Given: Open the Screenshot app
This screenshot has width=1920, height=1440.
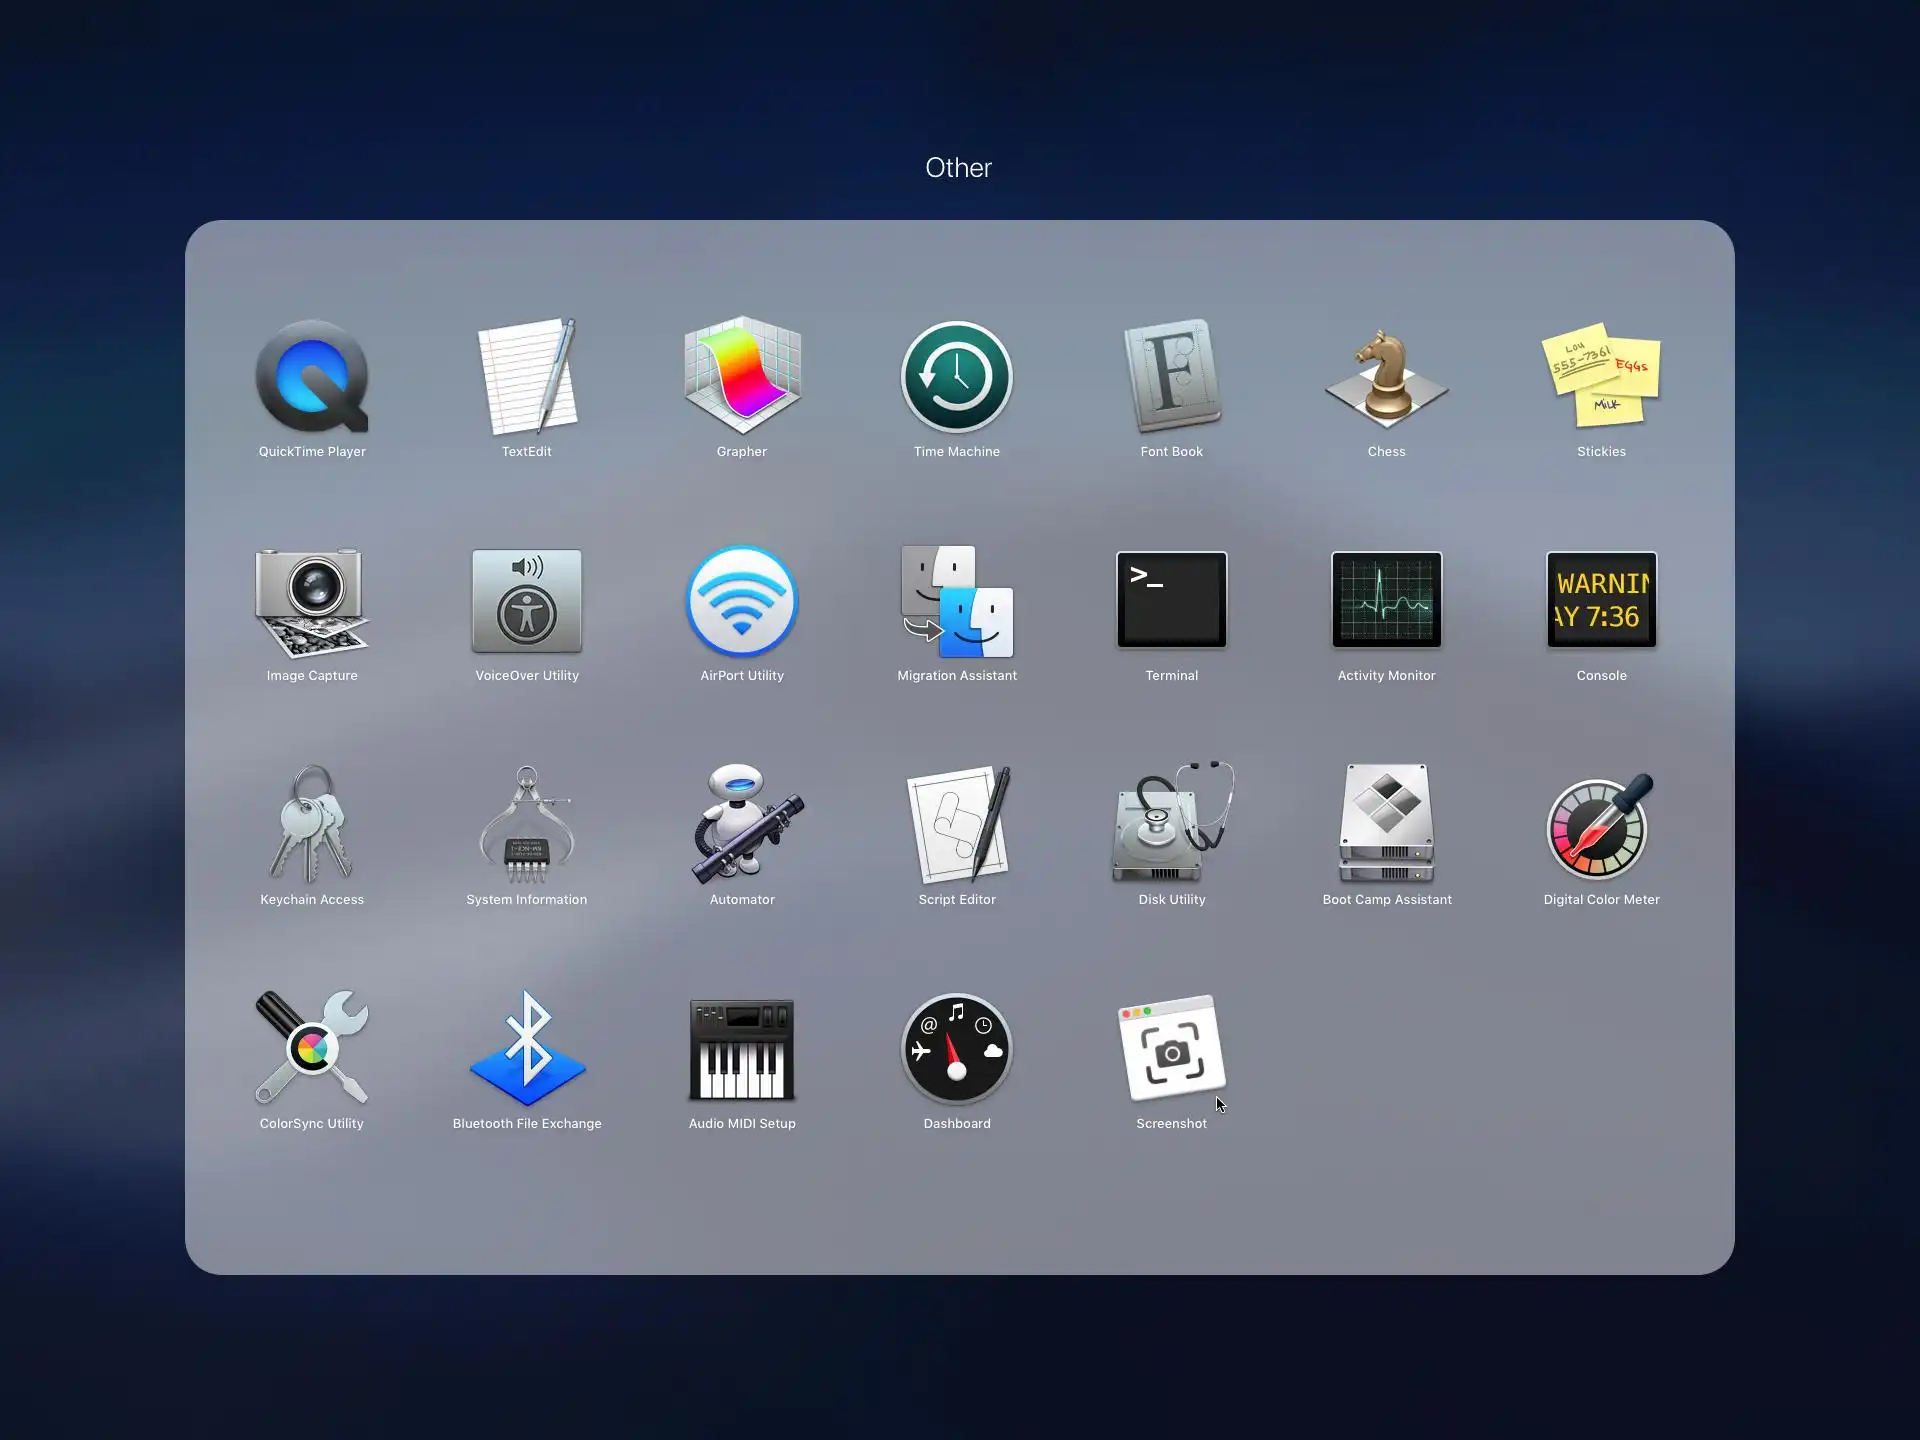Looking at the screenshot, I should tap(1171, 1048).
